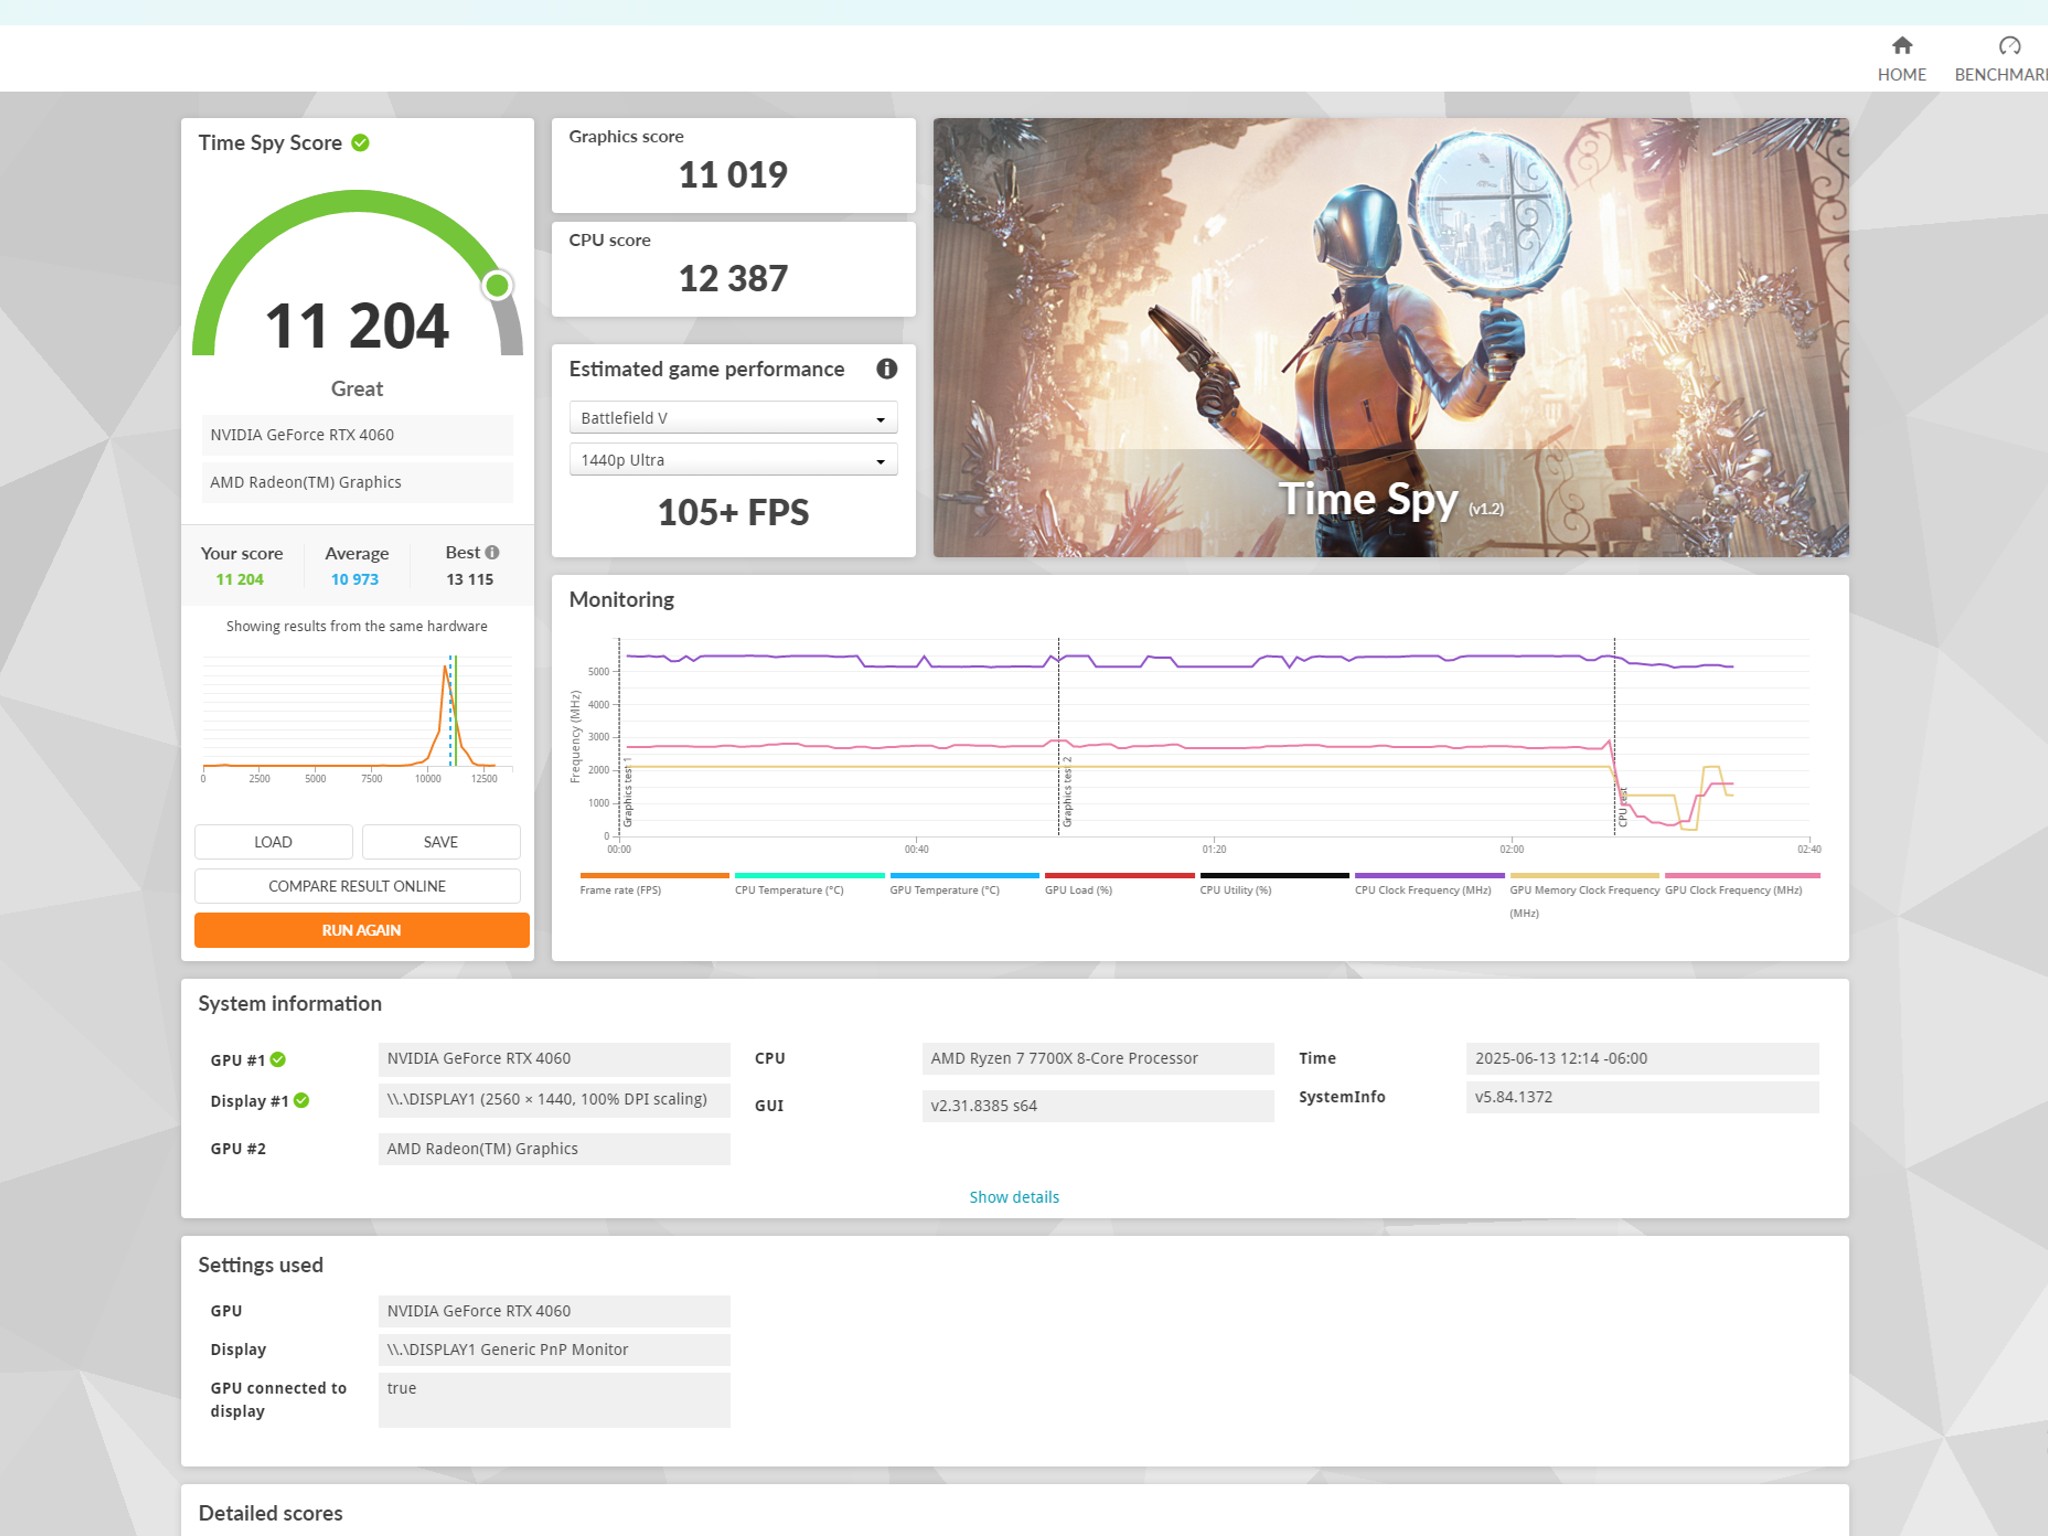Open the Battlefield V game dropdown
This screenshot has width=2048, height=1536.
(733, 418)
